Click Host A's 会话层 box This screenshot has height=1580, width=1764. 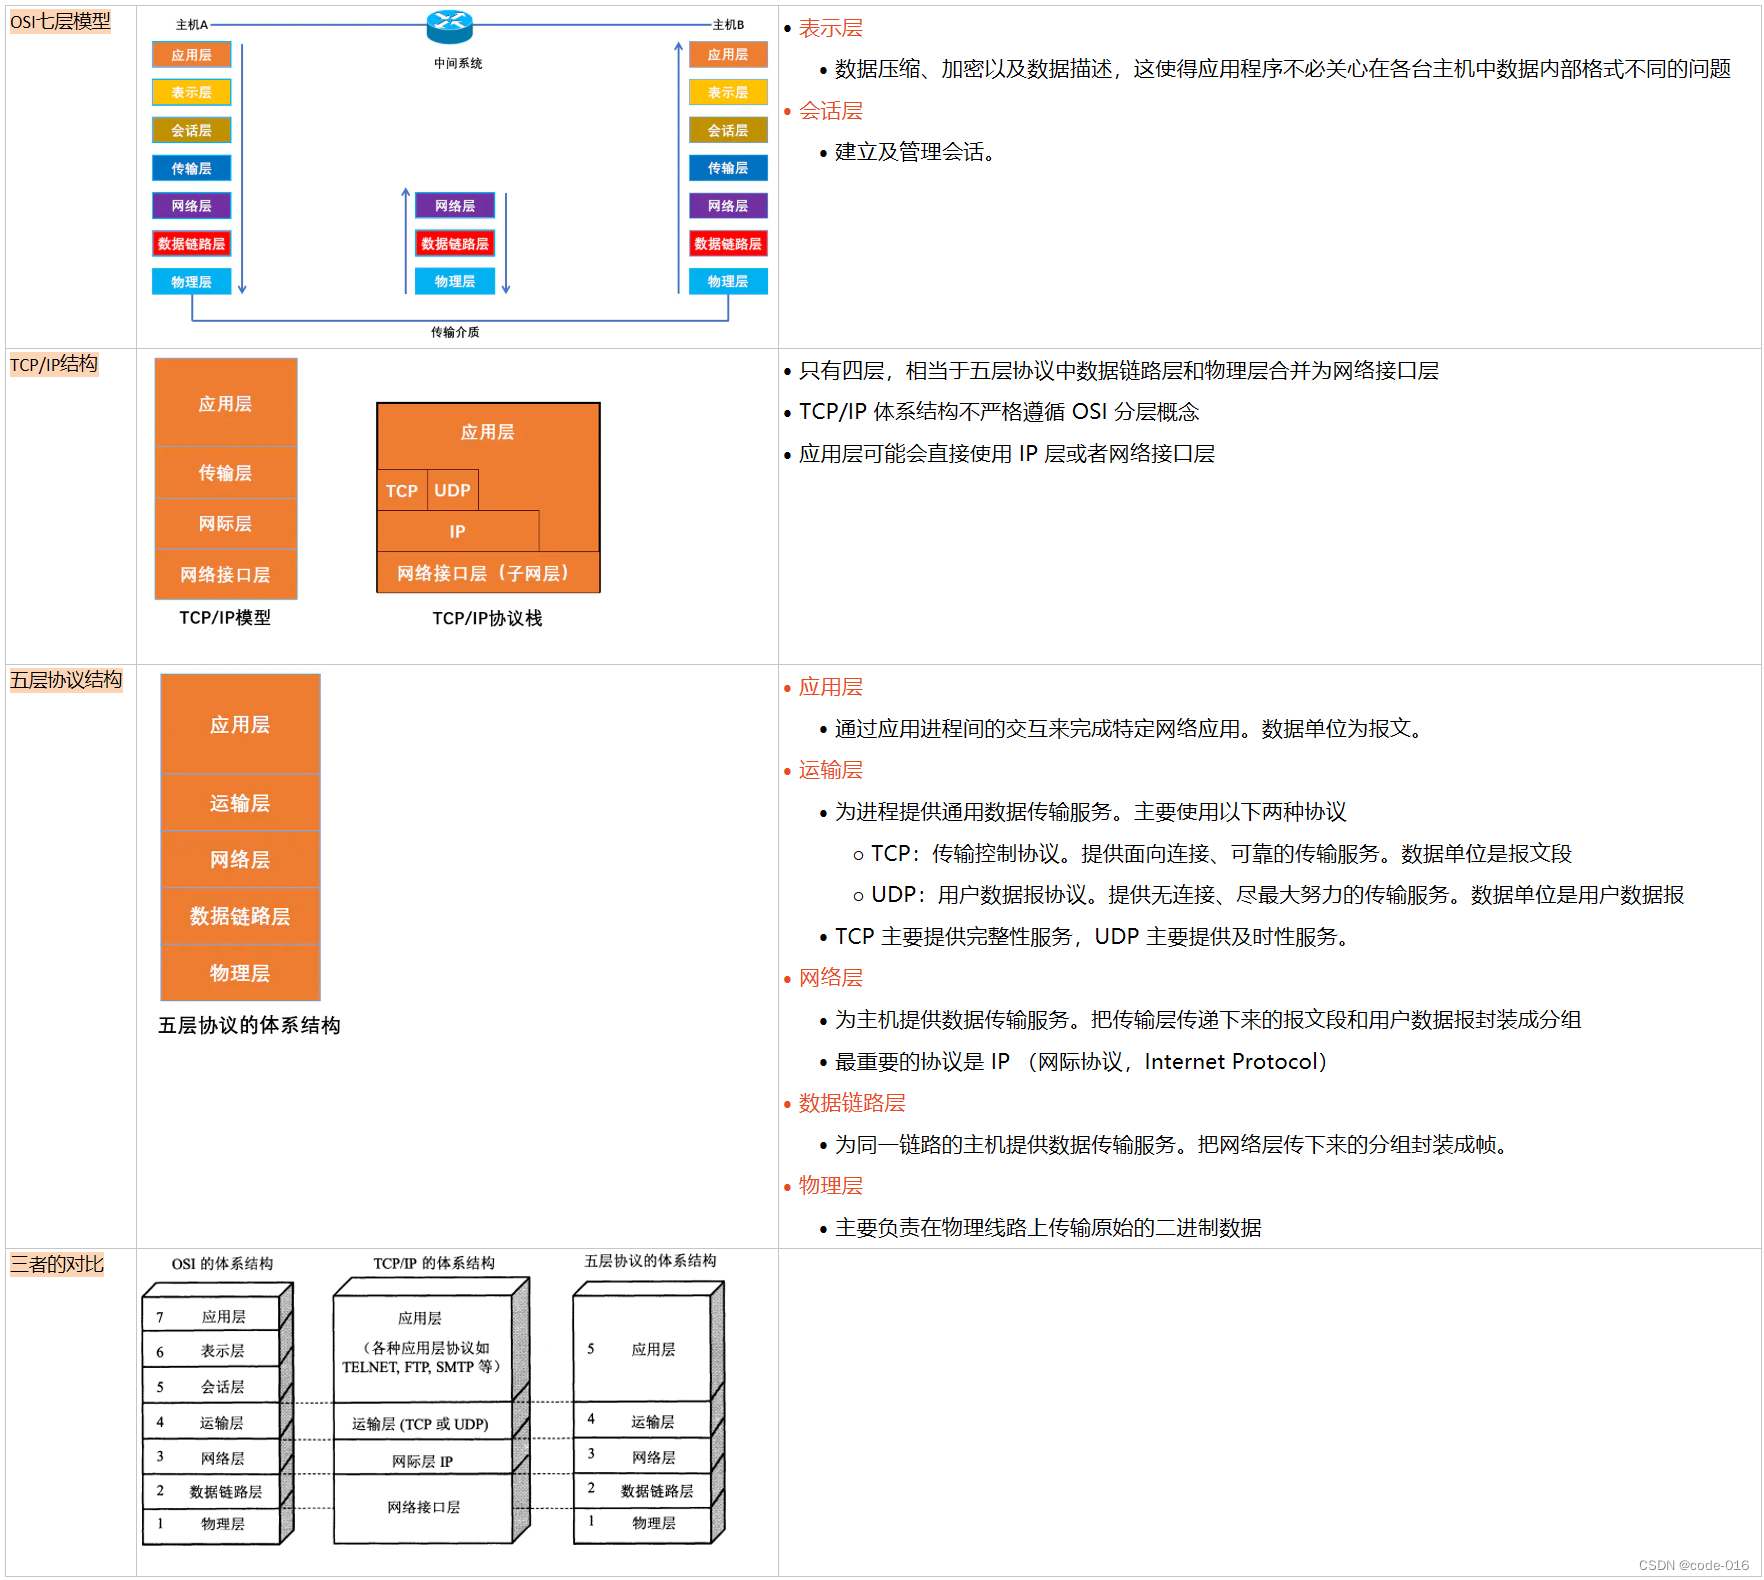click(x=191, y=130)
